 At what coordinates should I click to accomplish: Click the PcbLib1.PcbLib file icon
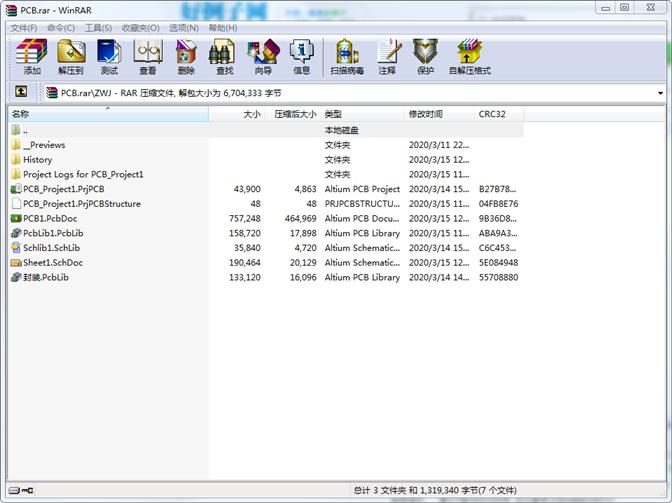click(x=16, y=233)
